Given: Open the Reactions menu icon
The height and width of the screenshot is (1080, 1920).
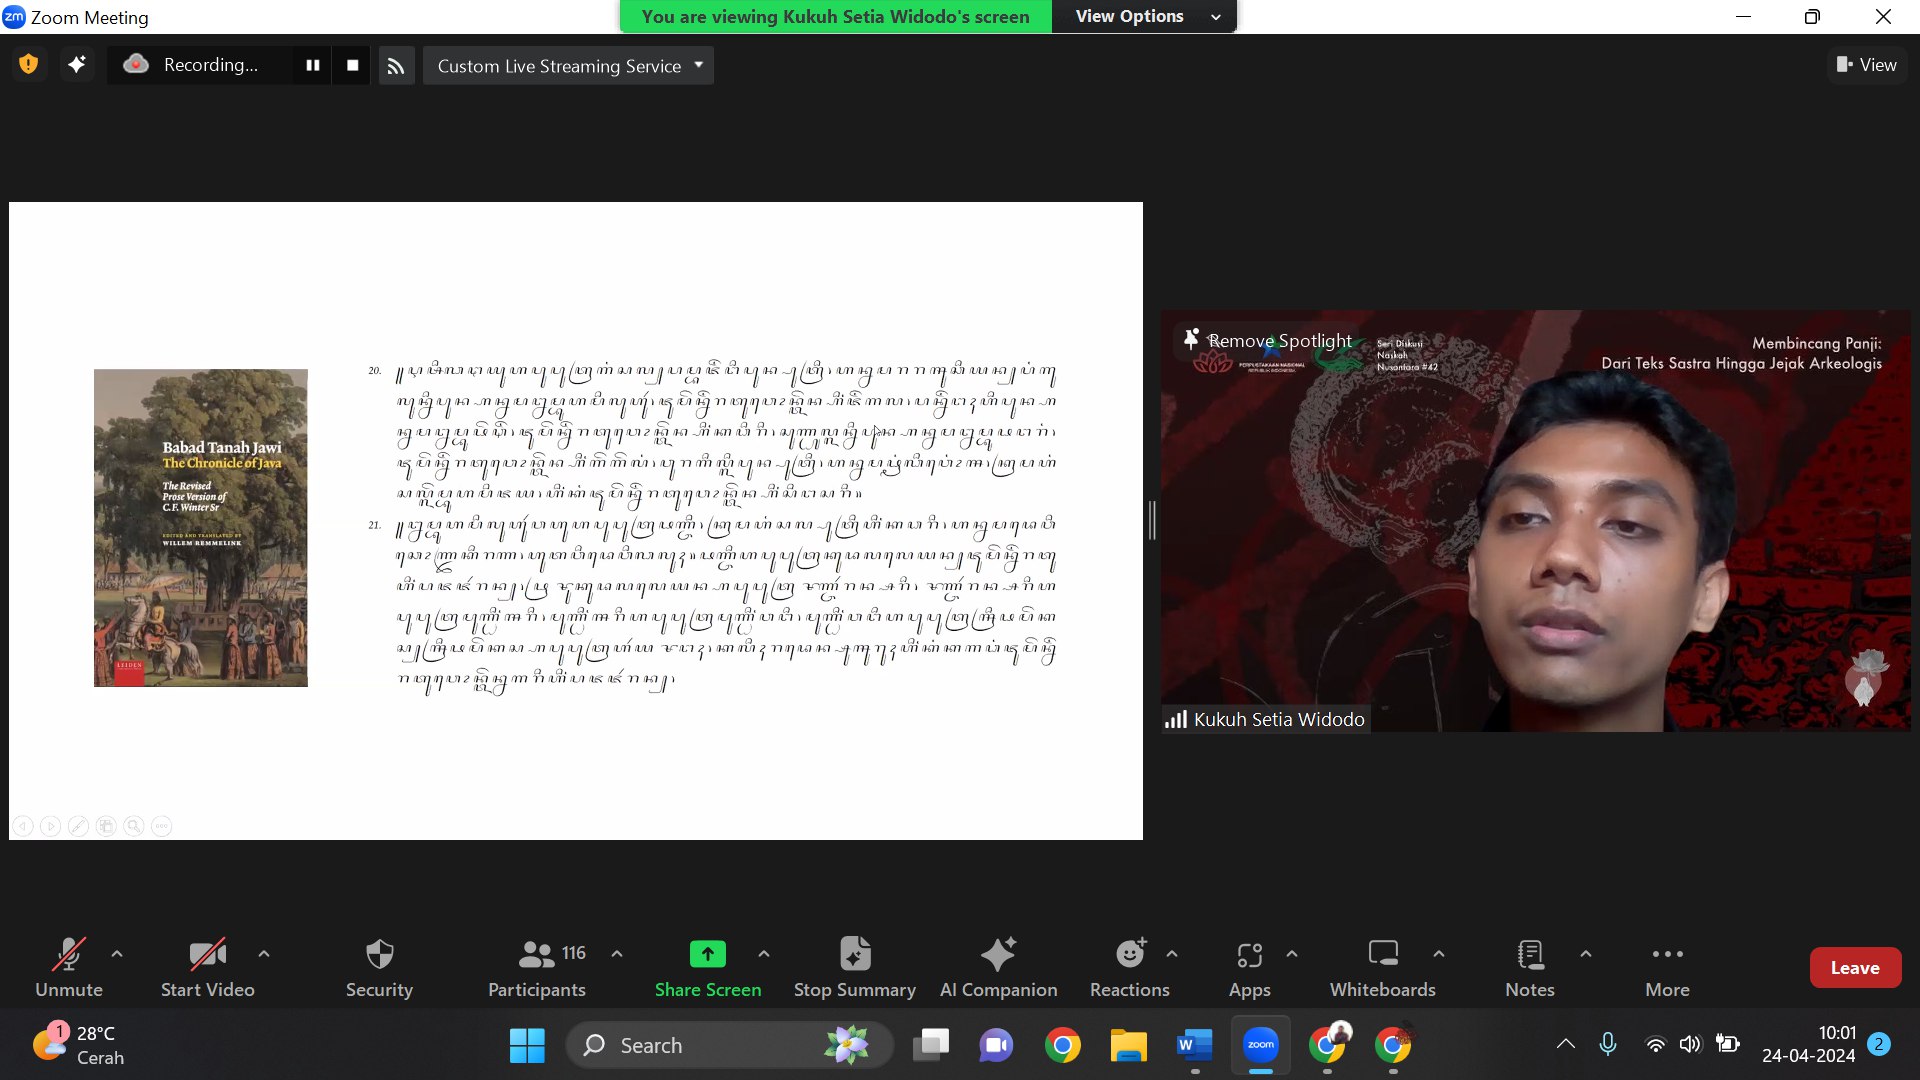Looking at the screenshot, I should [x=1130, y=954].
